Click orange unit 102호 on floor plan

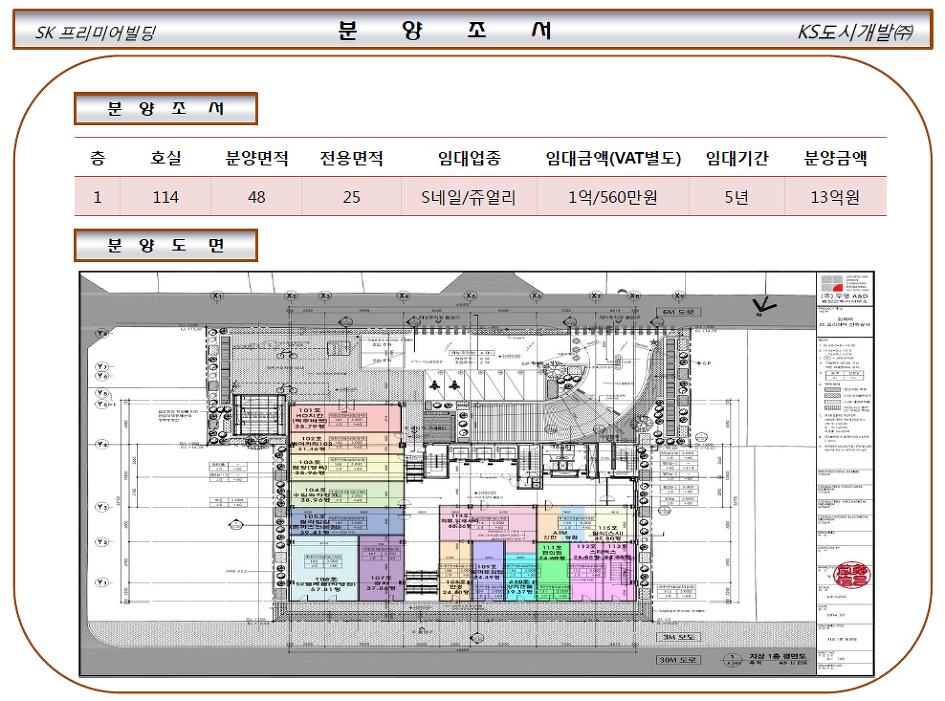click(x=345, y=442)
